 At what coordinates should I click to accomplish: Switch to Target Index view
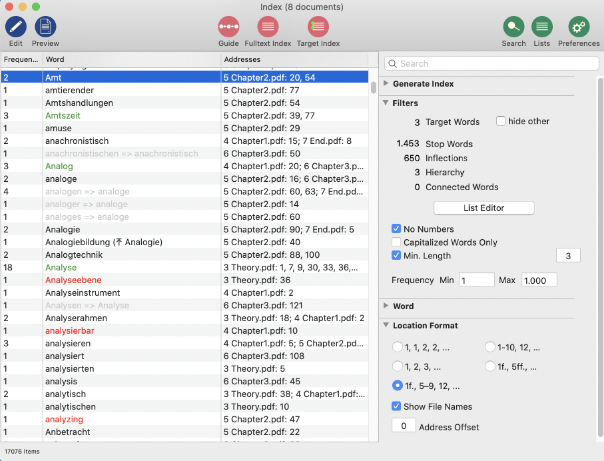(318, 27)
